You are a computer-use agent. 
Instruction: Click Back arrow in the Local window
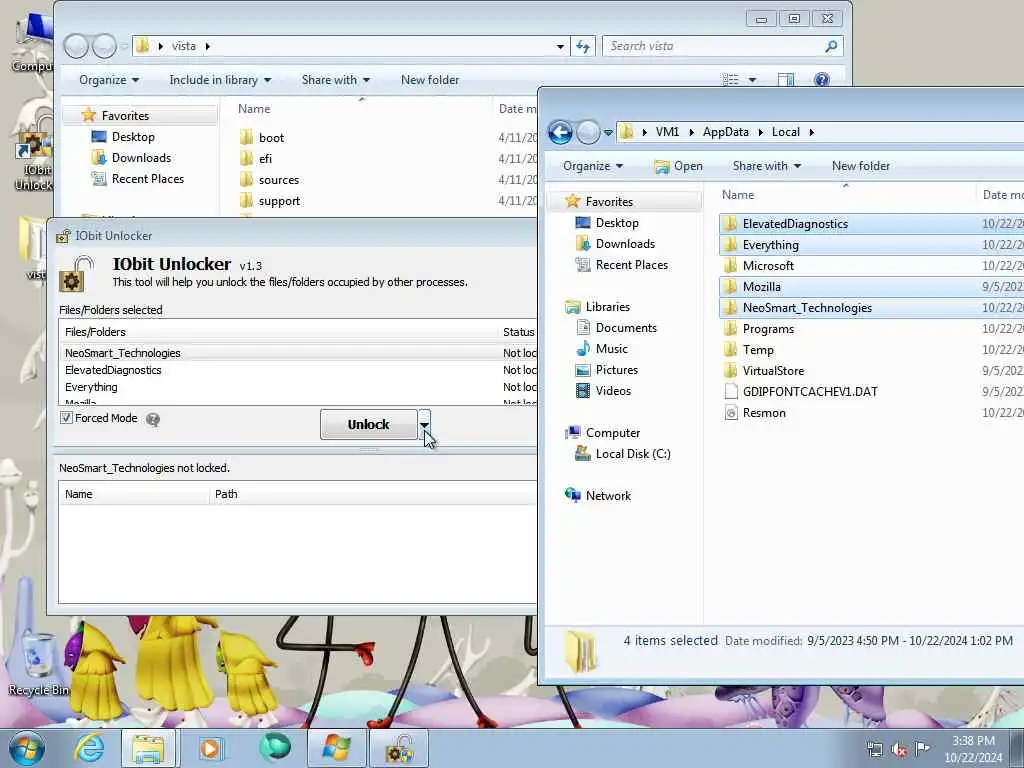click(560, 133)
